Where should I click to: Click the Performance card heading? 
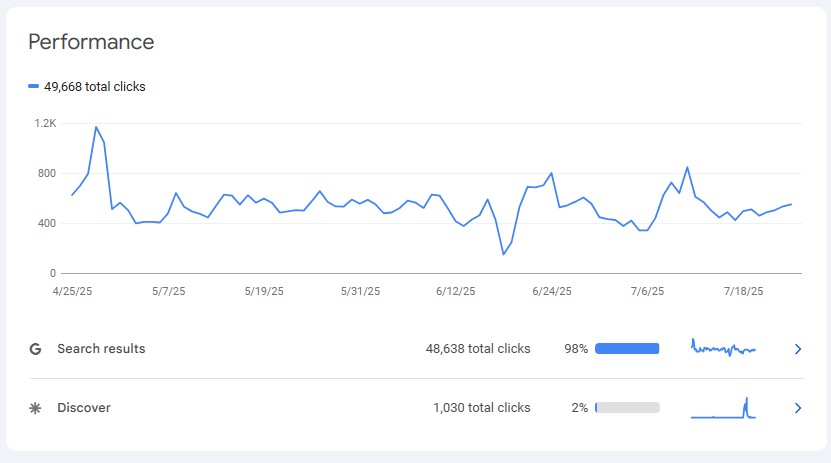(x=91, y=42)
